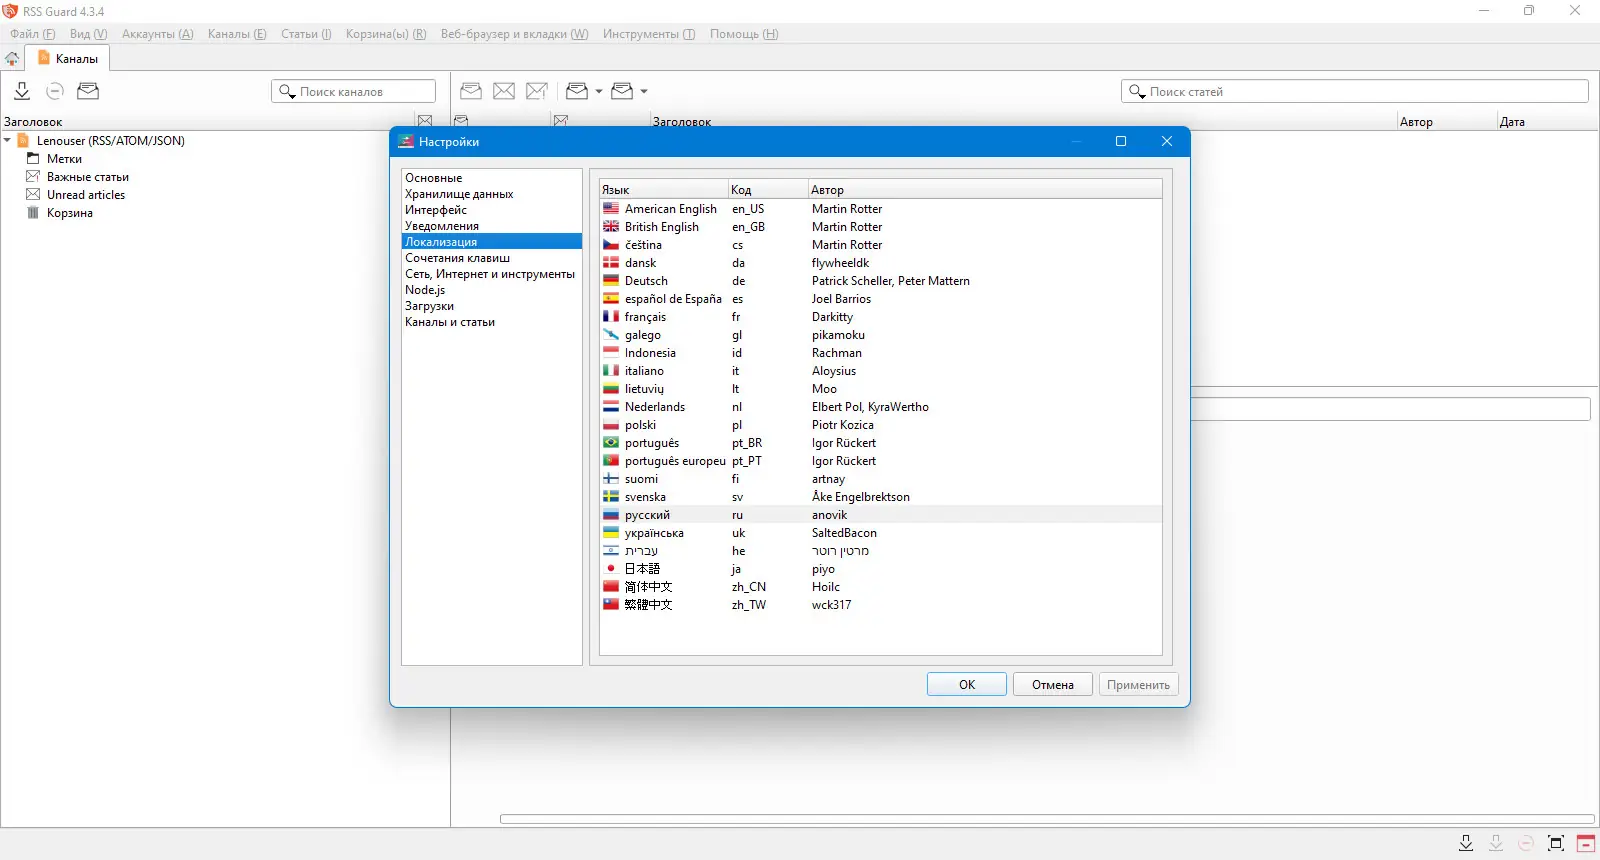Sort languages by the Код column header
1600x860 pixels.
768,190
